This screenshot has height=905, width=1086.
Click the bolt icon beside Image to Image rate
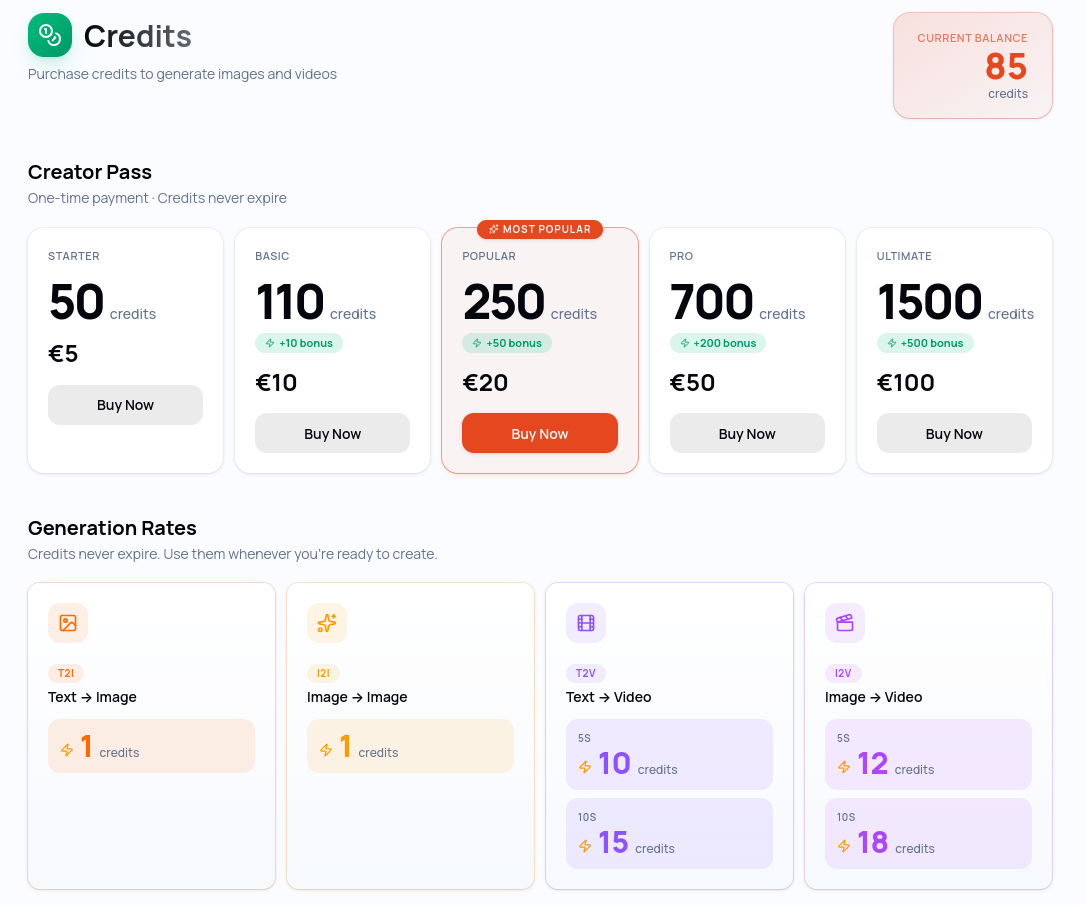(x=326, y=750)
